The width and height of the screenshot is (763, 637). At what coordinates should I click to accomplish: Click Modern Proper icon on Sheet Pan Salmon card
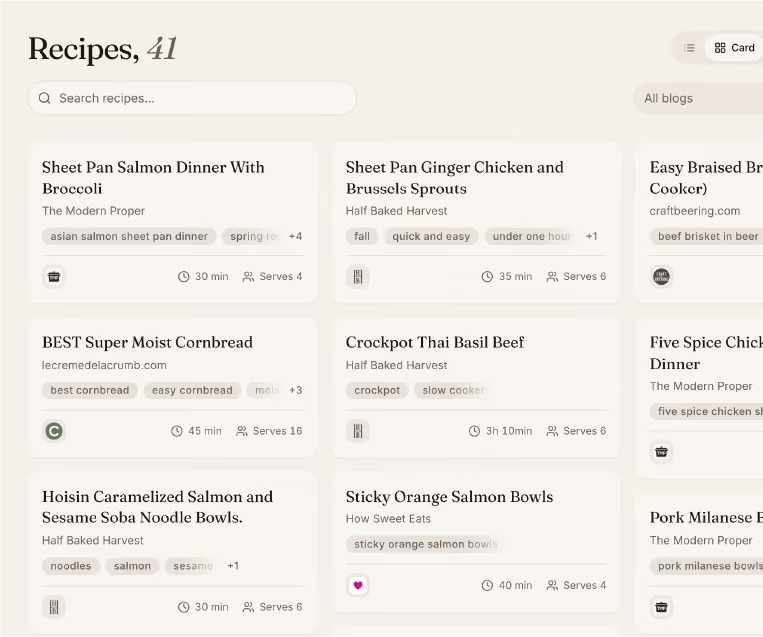point(54,277)
